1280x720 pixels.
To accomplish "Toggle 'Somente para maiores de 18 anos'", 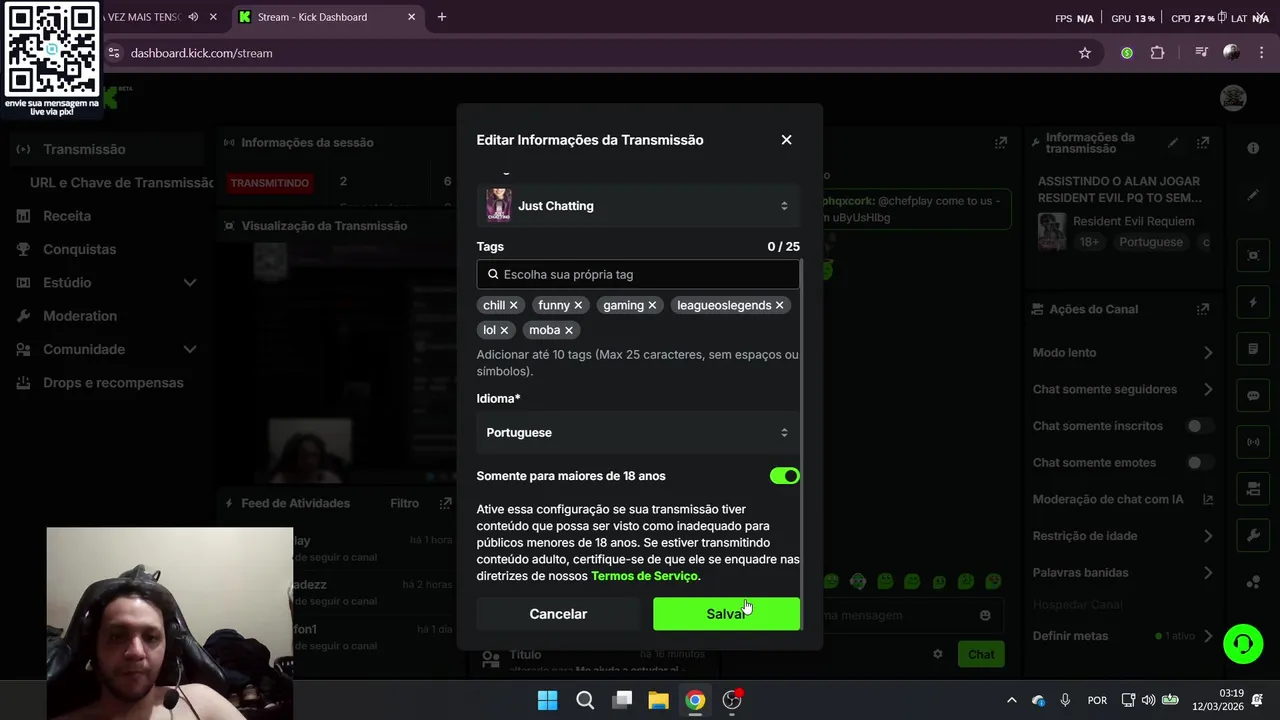I will [x=785, y=476].
